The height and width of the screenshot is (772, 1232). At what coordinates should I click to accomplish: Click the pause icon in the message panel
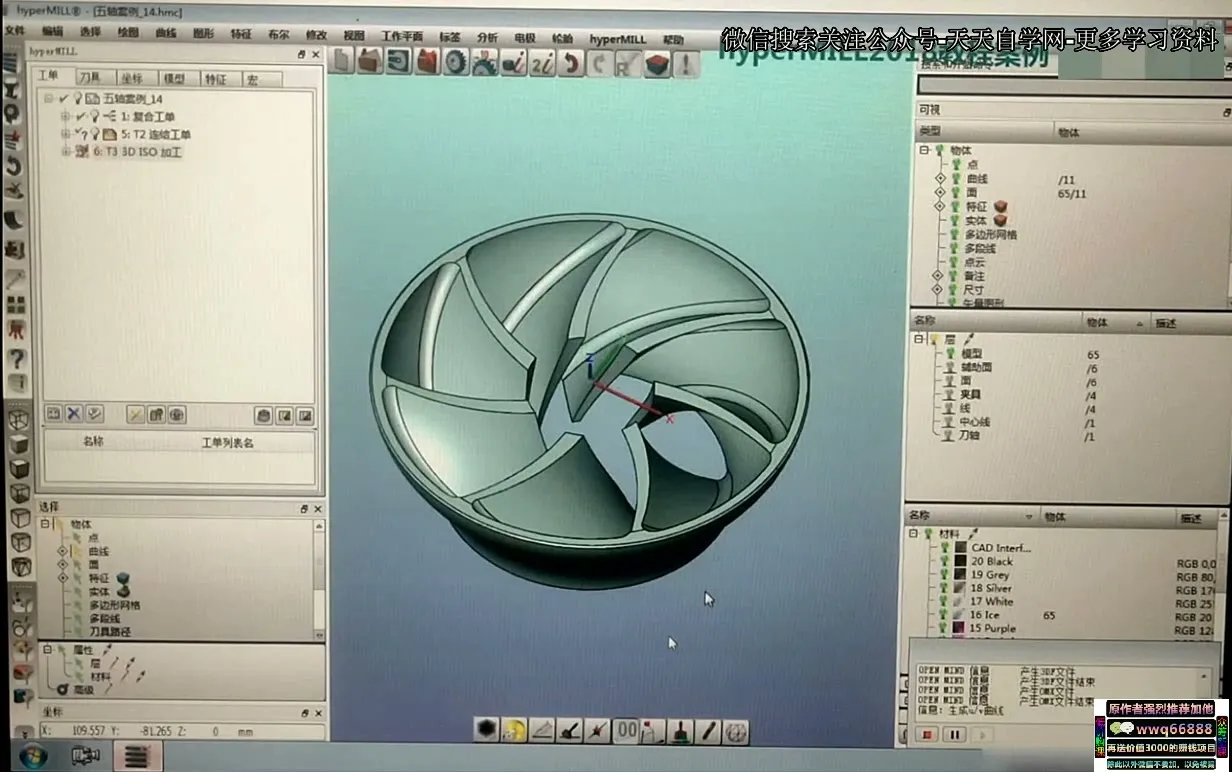pyautogui.click(x=954, y=734)
